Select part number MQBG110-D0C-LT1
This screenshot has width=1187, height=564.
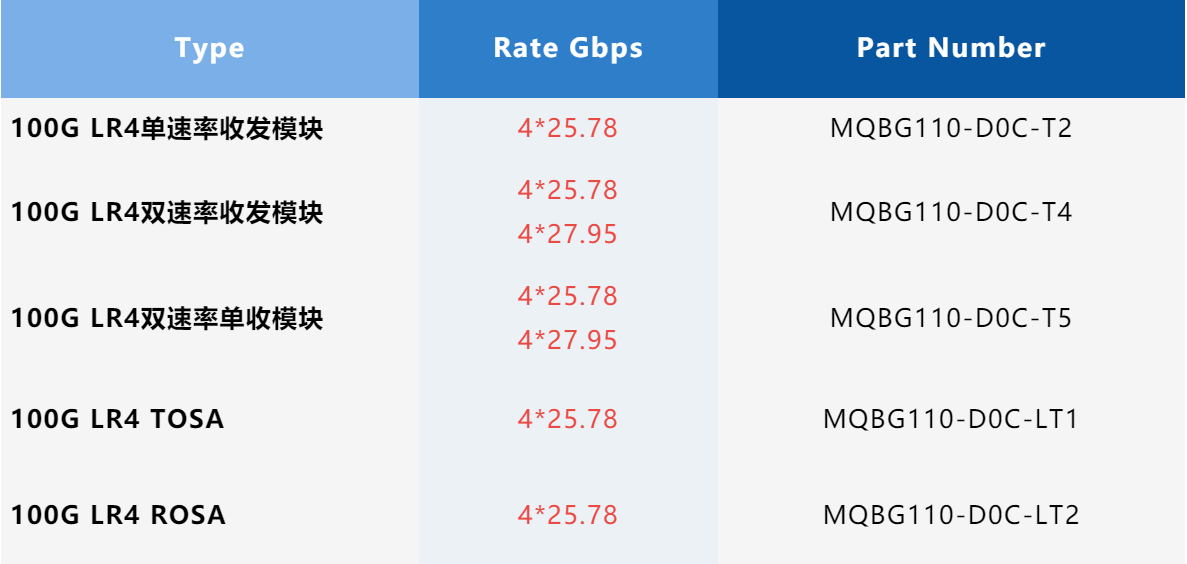951,419
